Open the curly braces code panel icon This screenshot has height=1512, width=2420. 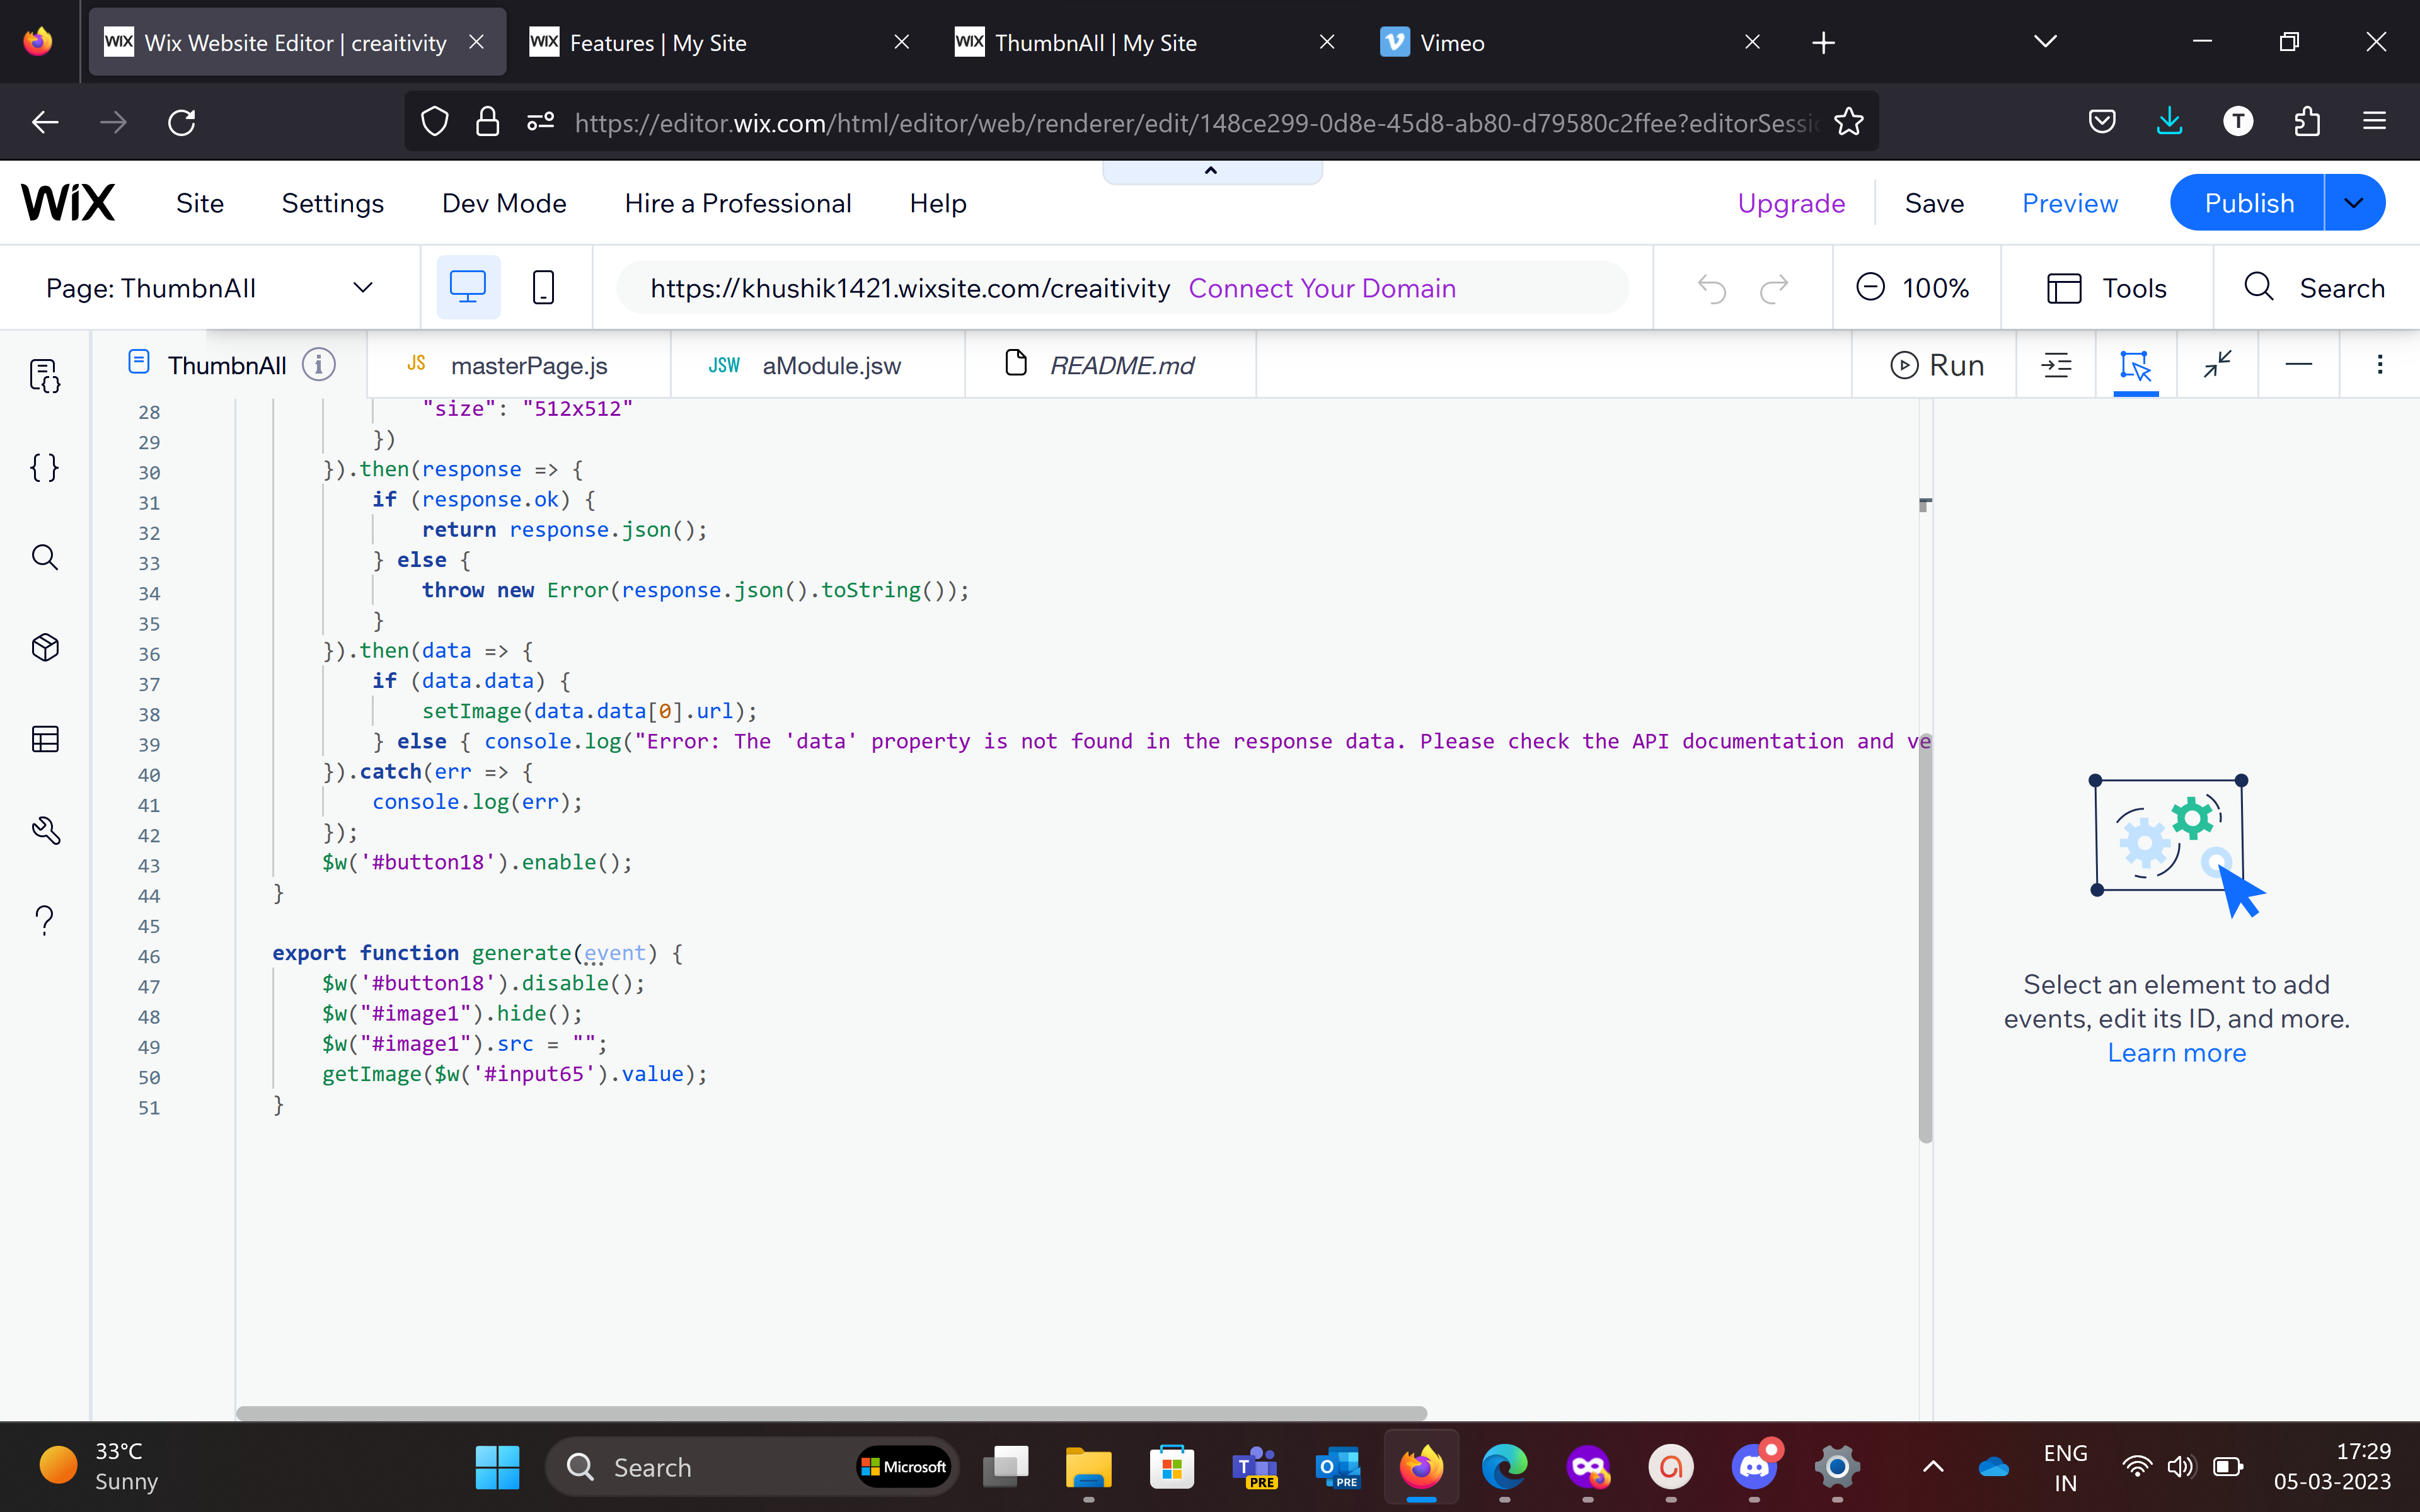point(45,467)
